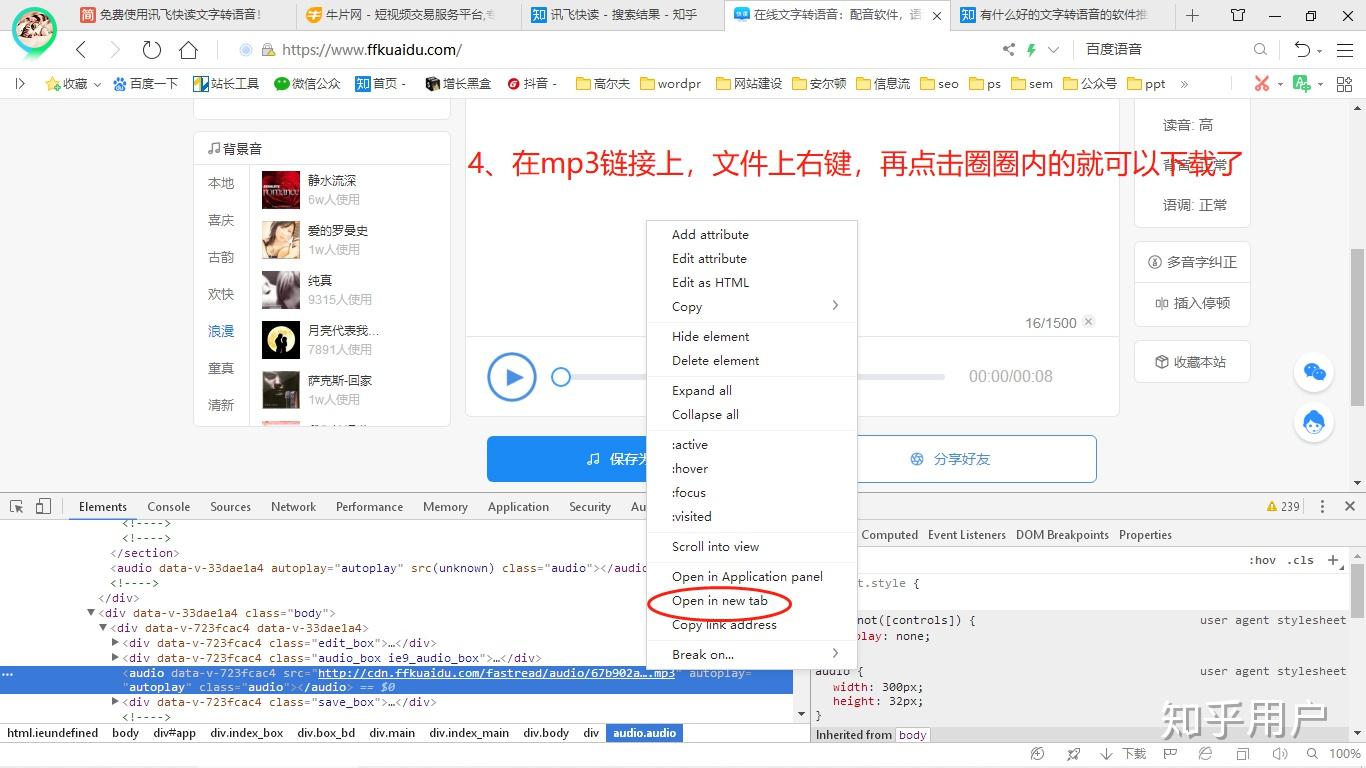Open the bookmarks overflow » chevron
The width and height of the screenshot is (1366, 768).
click(1184, 84)
